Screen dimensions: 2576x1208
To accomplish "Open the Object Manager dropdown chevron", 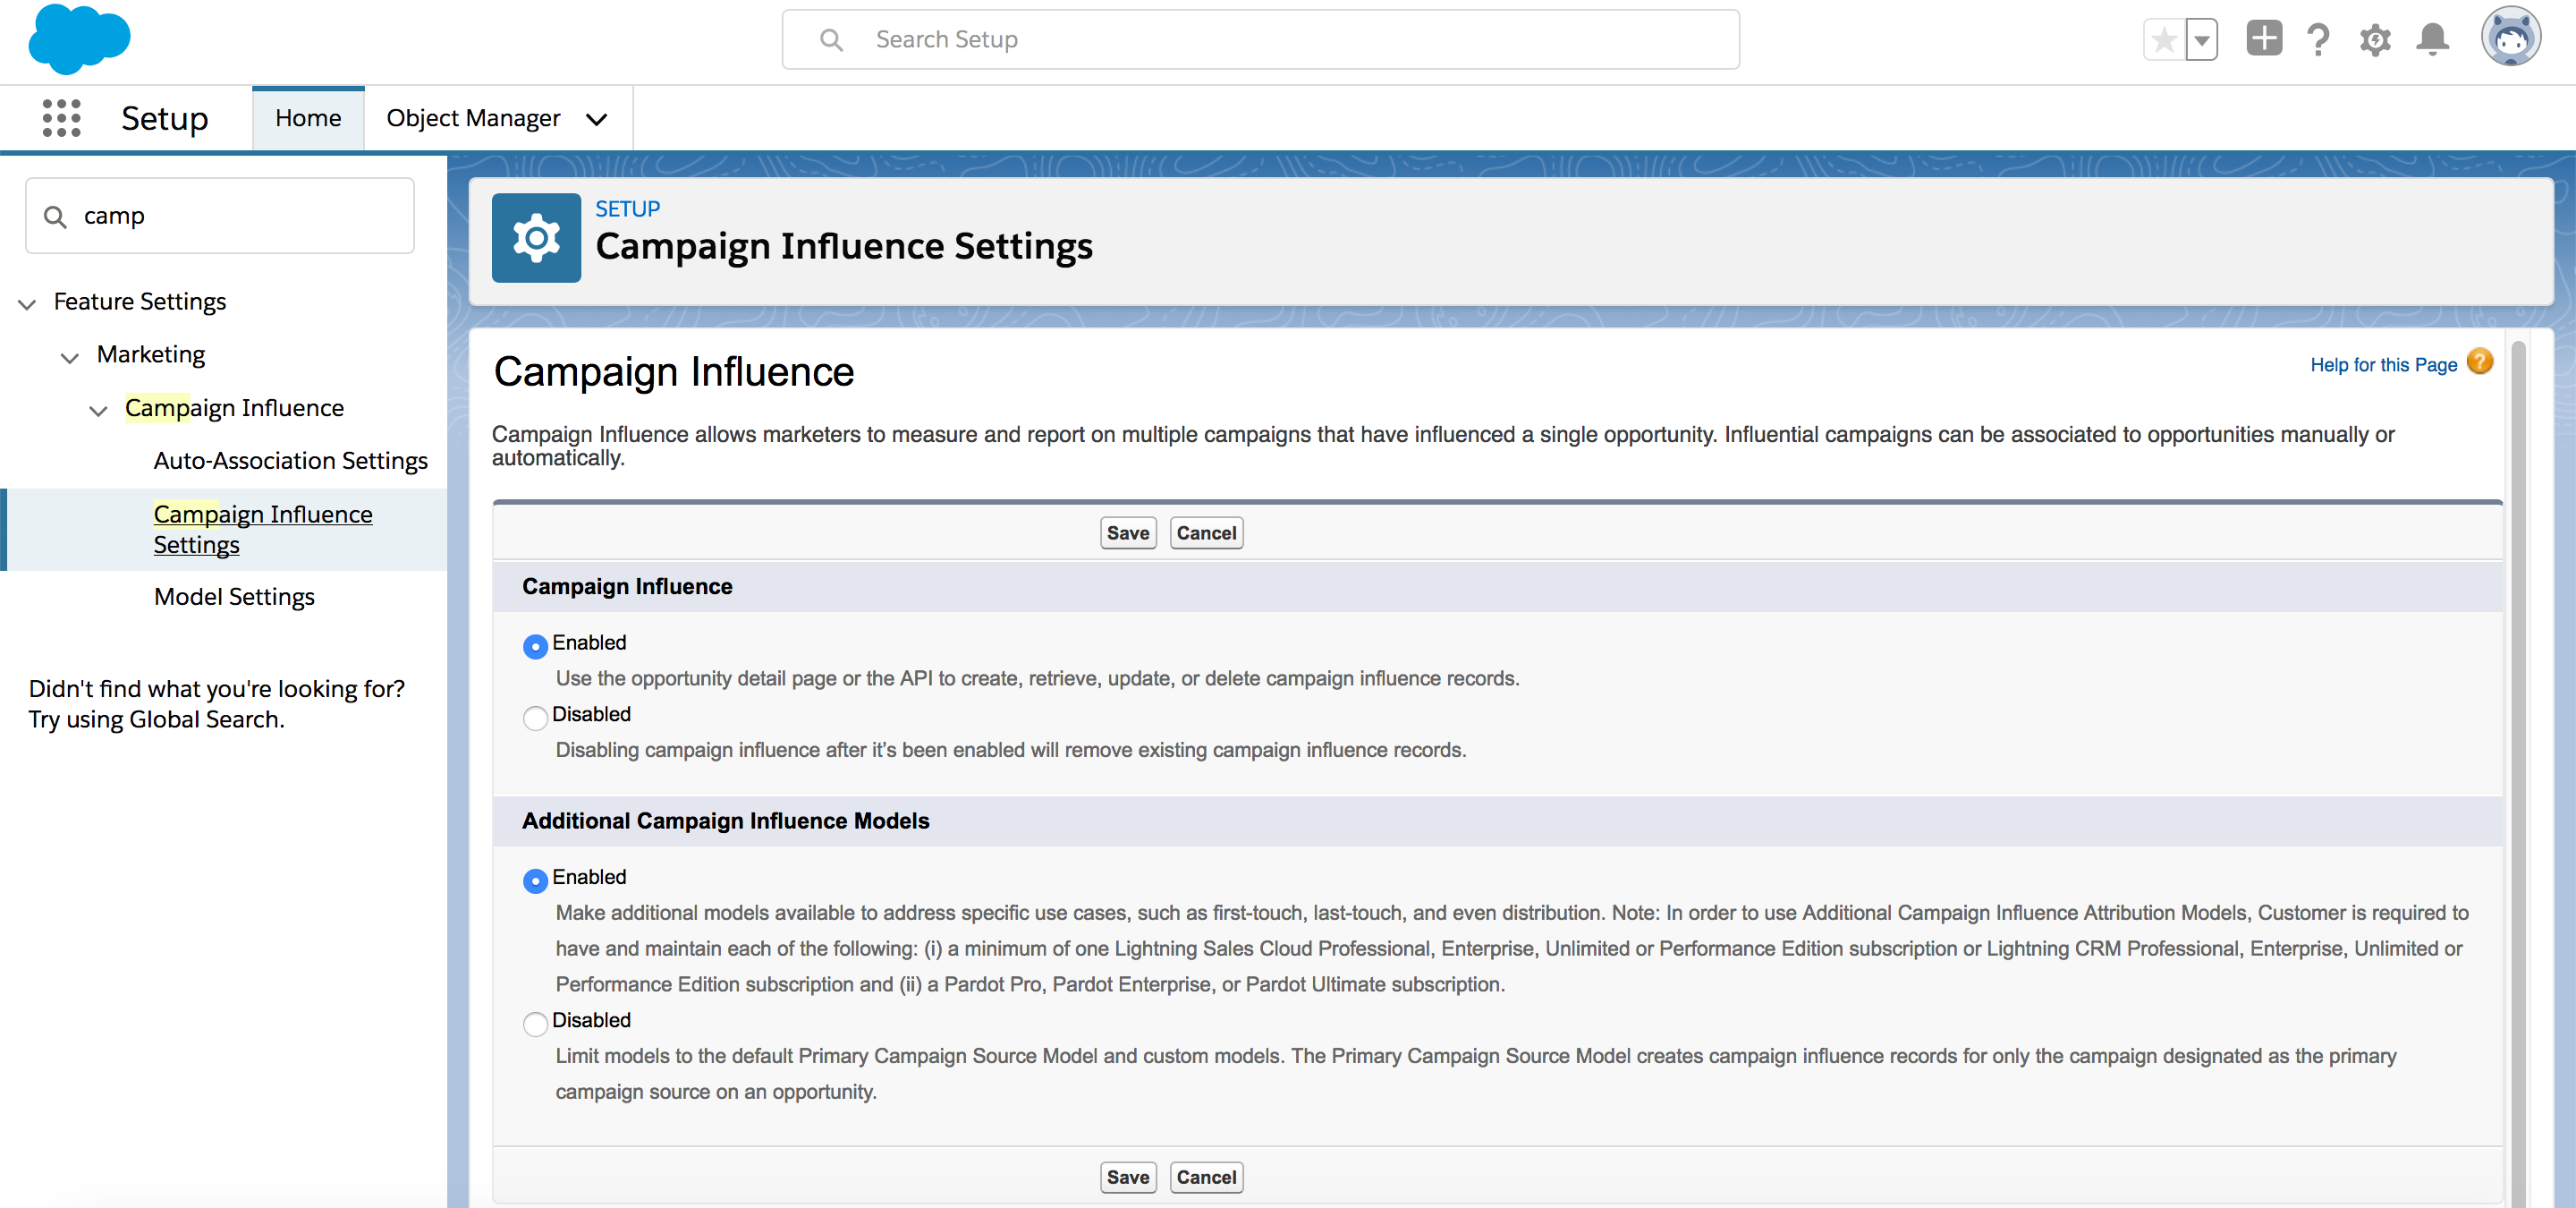I will pos(597,119).
